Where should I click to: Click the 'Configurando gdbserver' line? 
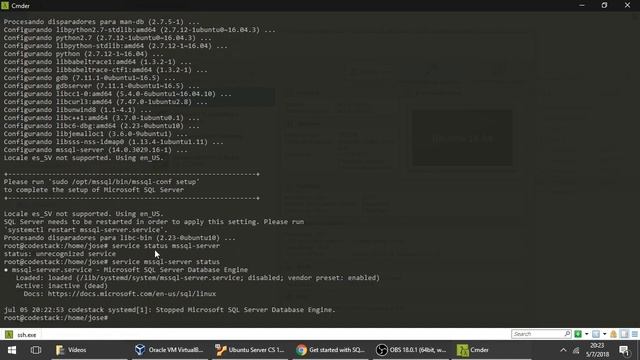[x=102, y=86]
